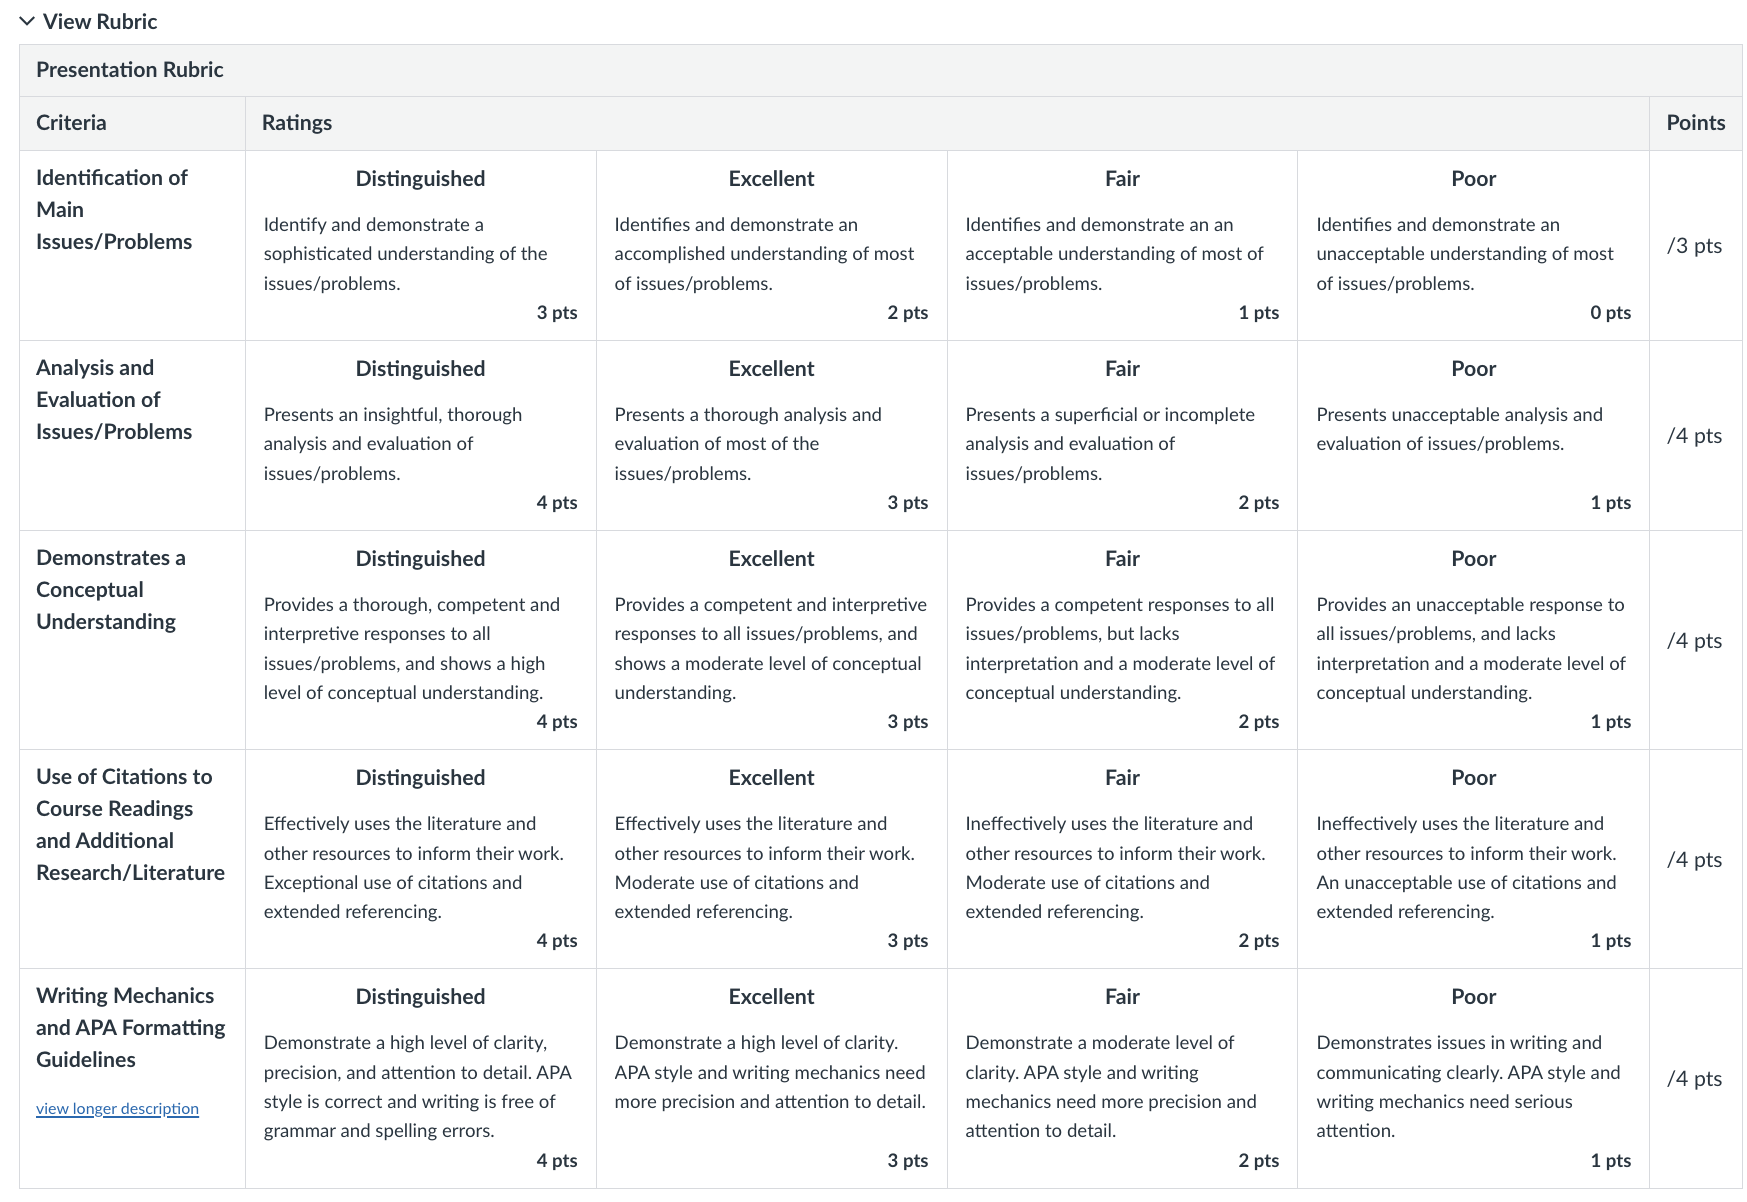Select Distinguished for Analysis and Evaluation
This screenshot has width=1747, height=1202.
[421, 436]
